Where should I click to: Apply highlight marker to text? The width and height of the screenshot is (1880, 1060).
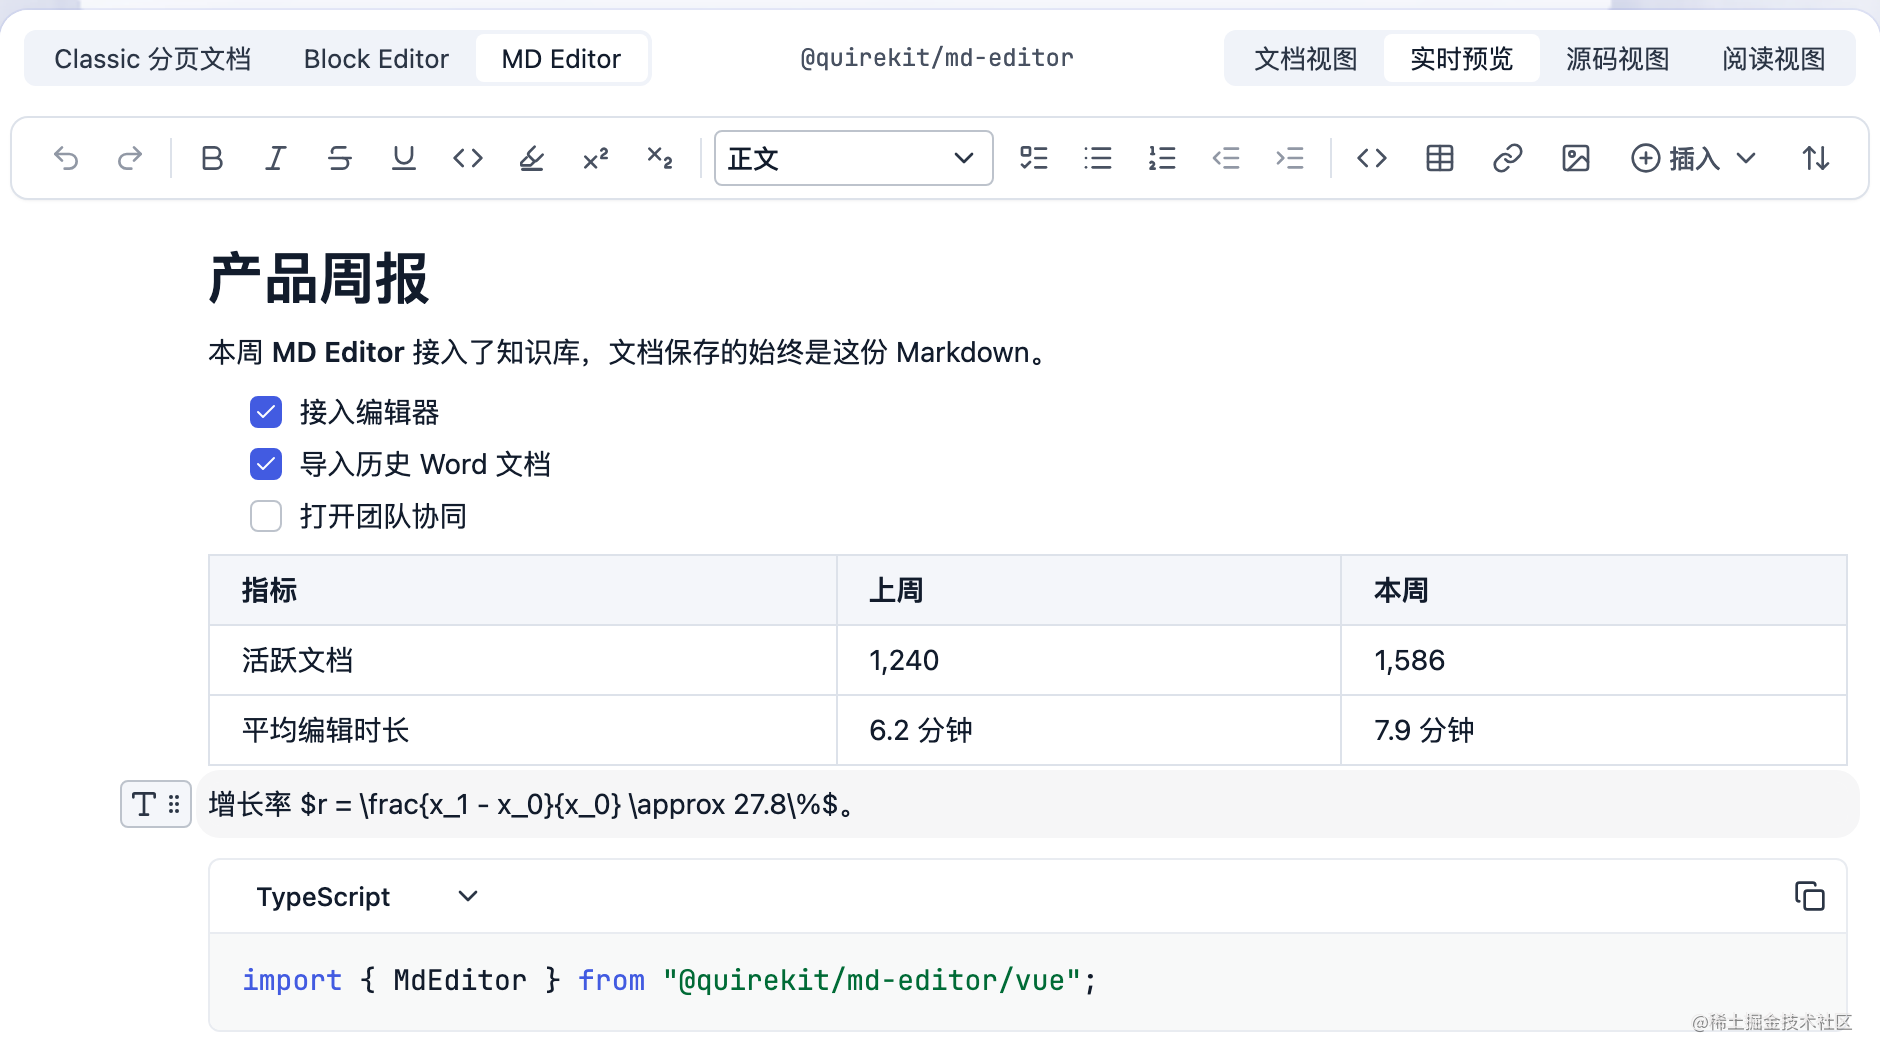(x=532, y=158)
